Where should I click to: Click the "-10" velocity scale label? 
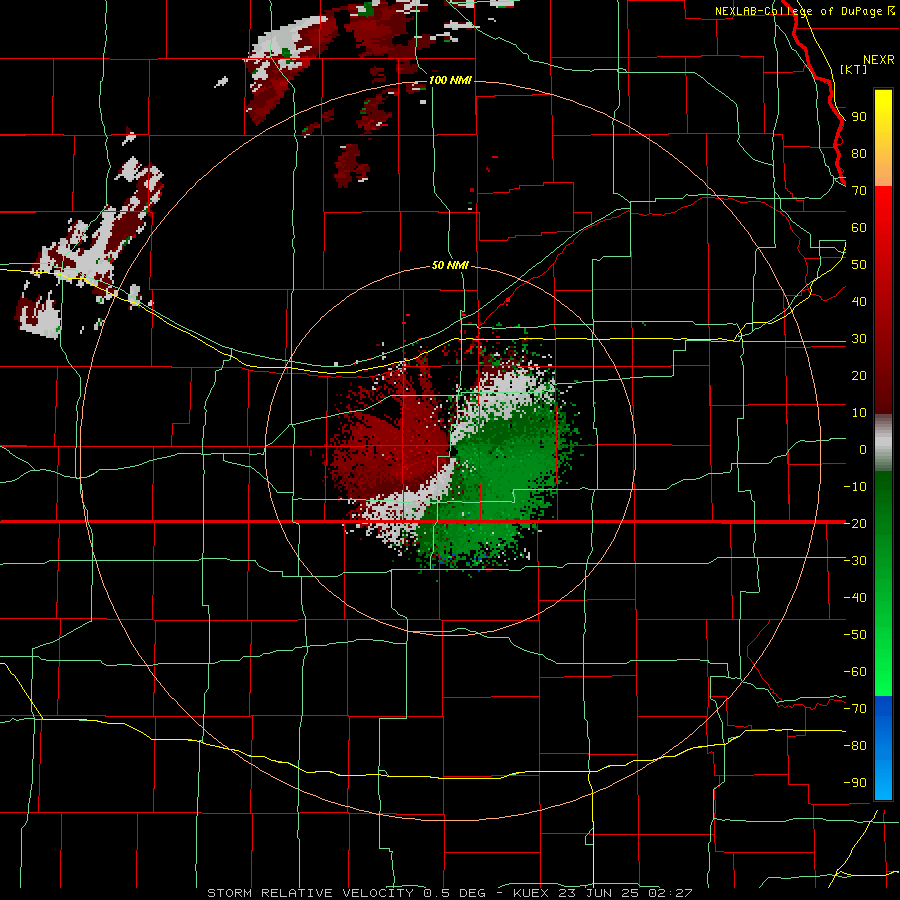point(855,487)
